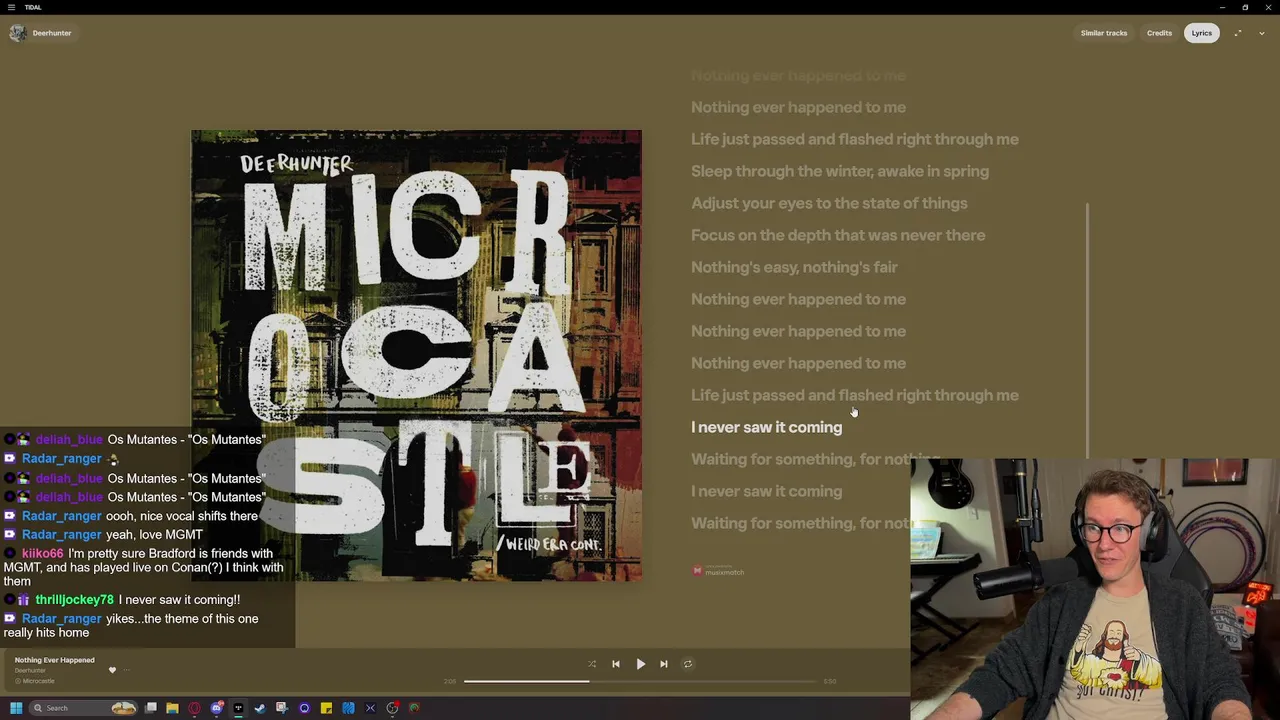Open Steam from the taskbar

tap(260, 708)
